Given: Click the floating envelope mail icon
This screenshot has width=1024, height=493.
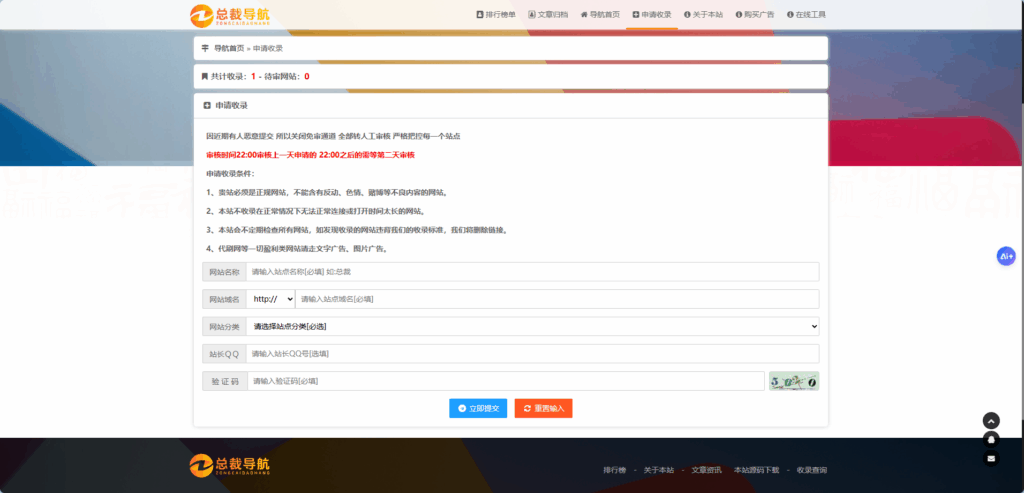Looking at the screenshot, I should (x=991, y=458).
